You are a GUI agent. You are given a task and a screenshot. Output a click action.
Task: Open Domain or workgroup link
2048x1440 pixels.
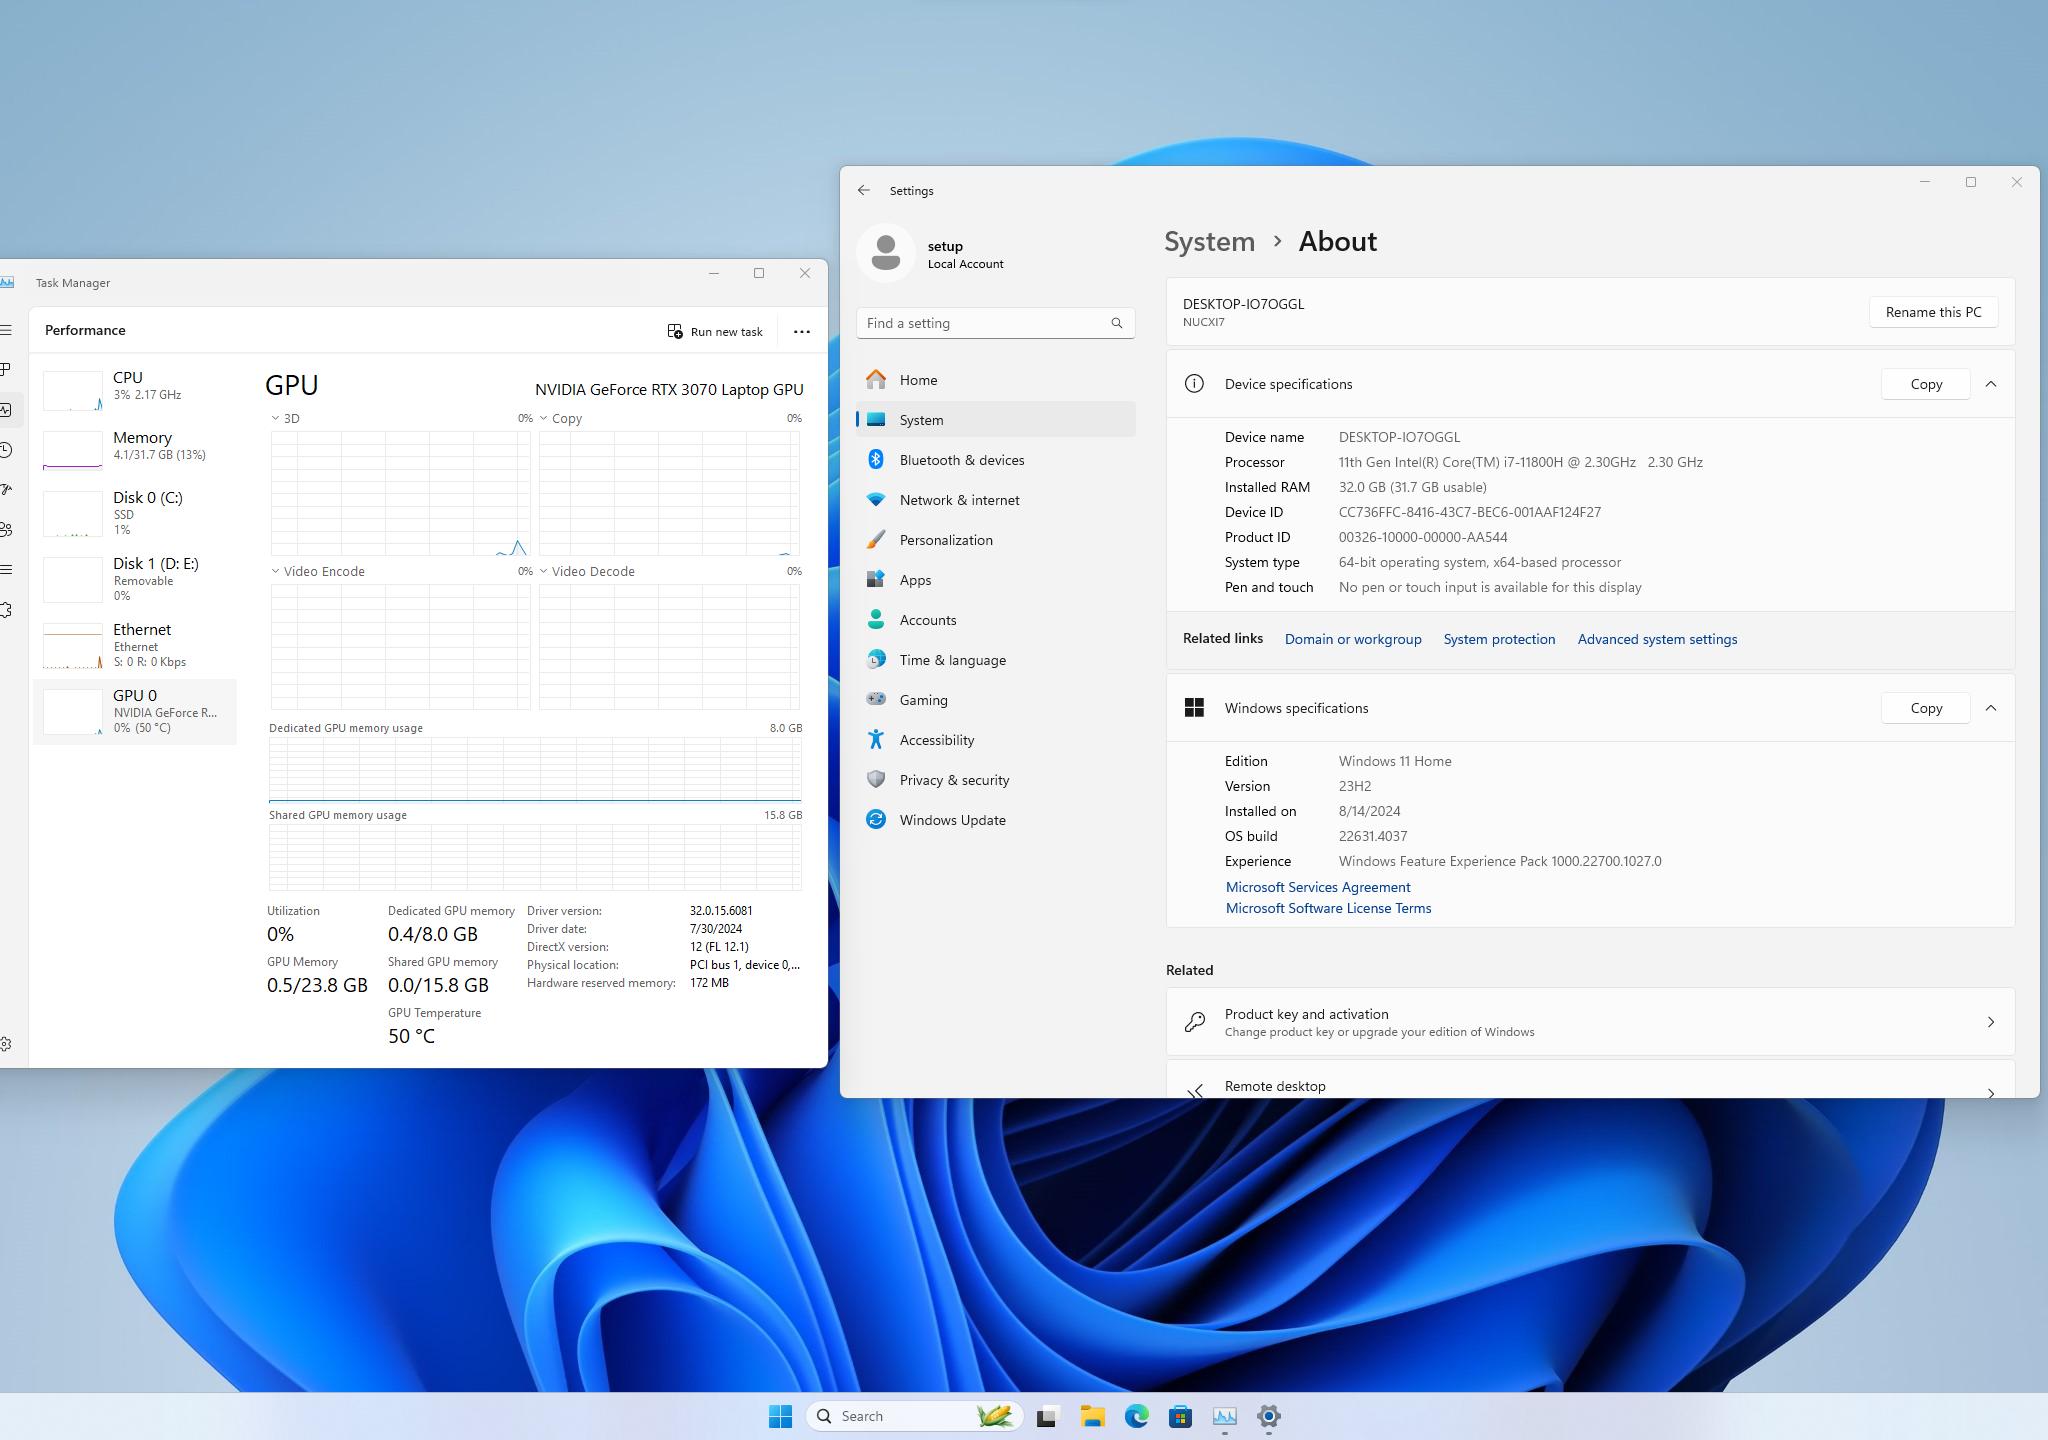point(1352,639)
